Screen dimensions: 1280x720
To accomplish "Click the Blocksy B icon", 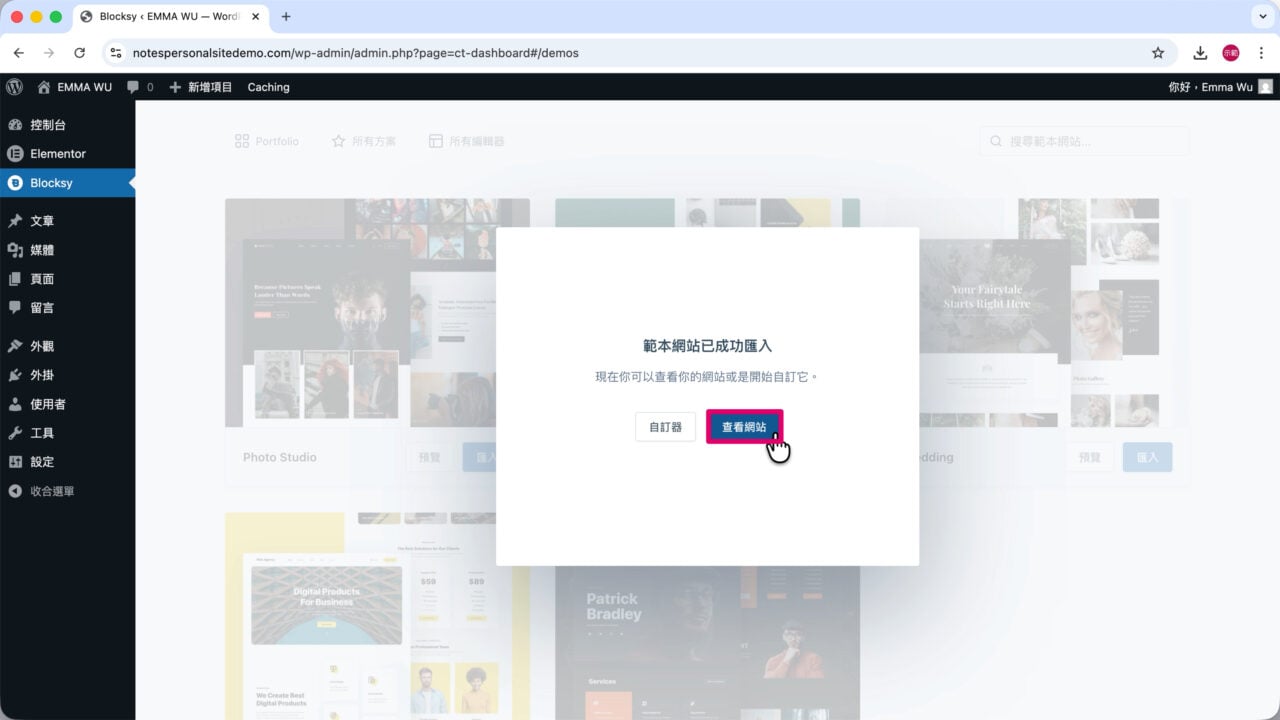I will coord(15,183).
